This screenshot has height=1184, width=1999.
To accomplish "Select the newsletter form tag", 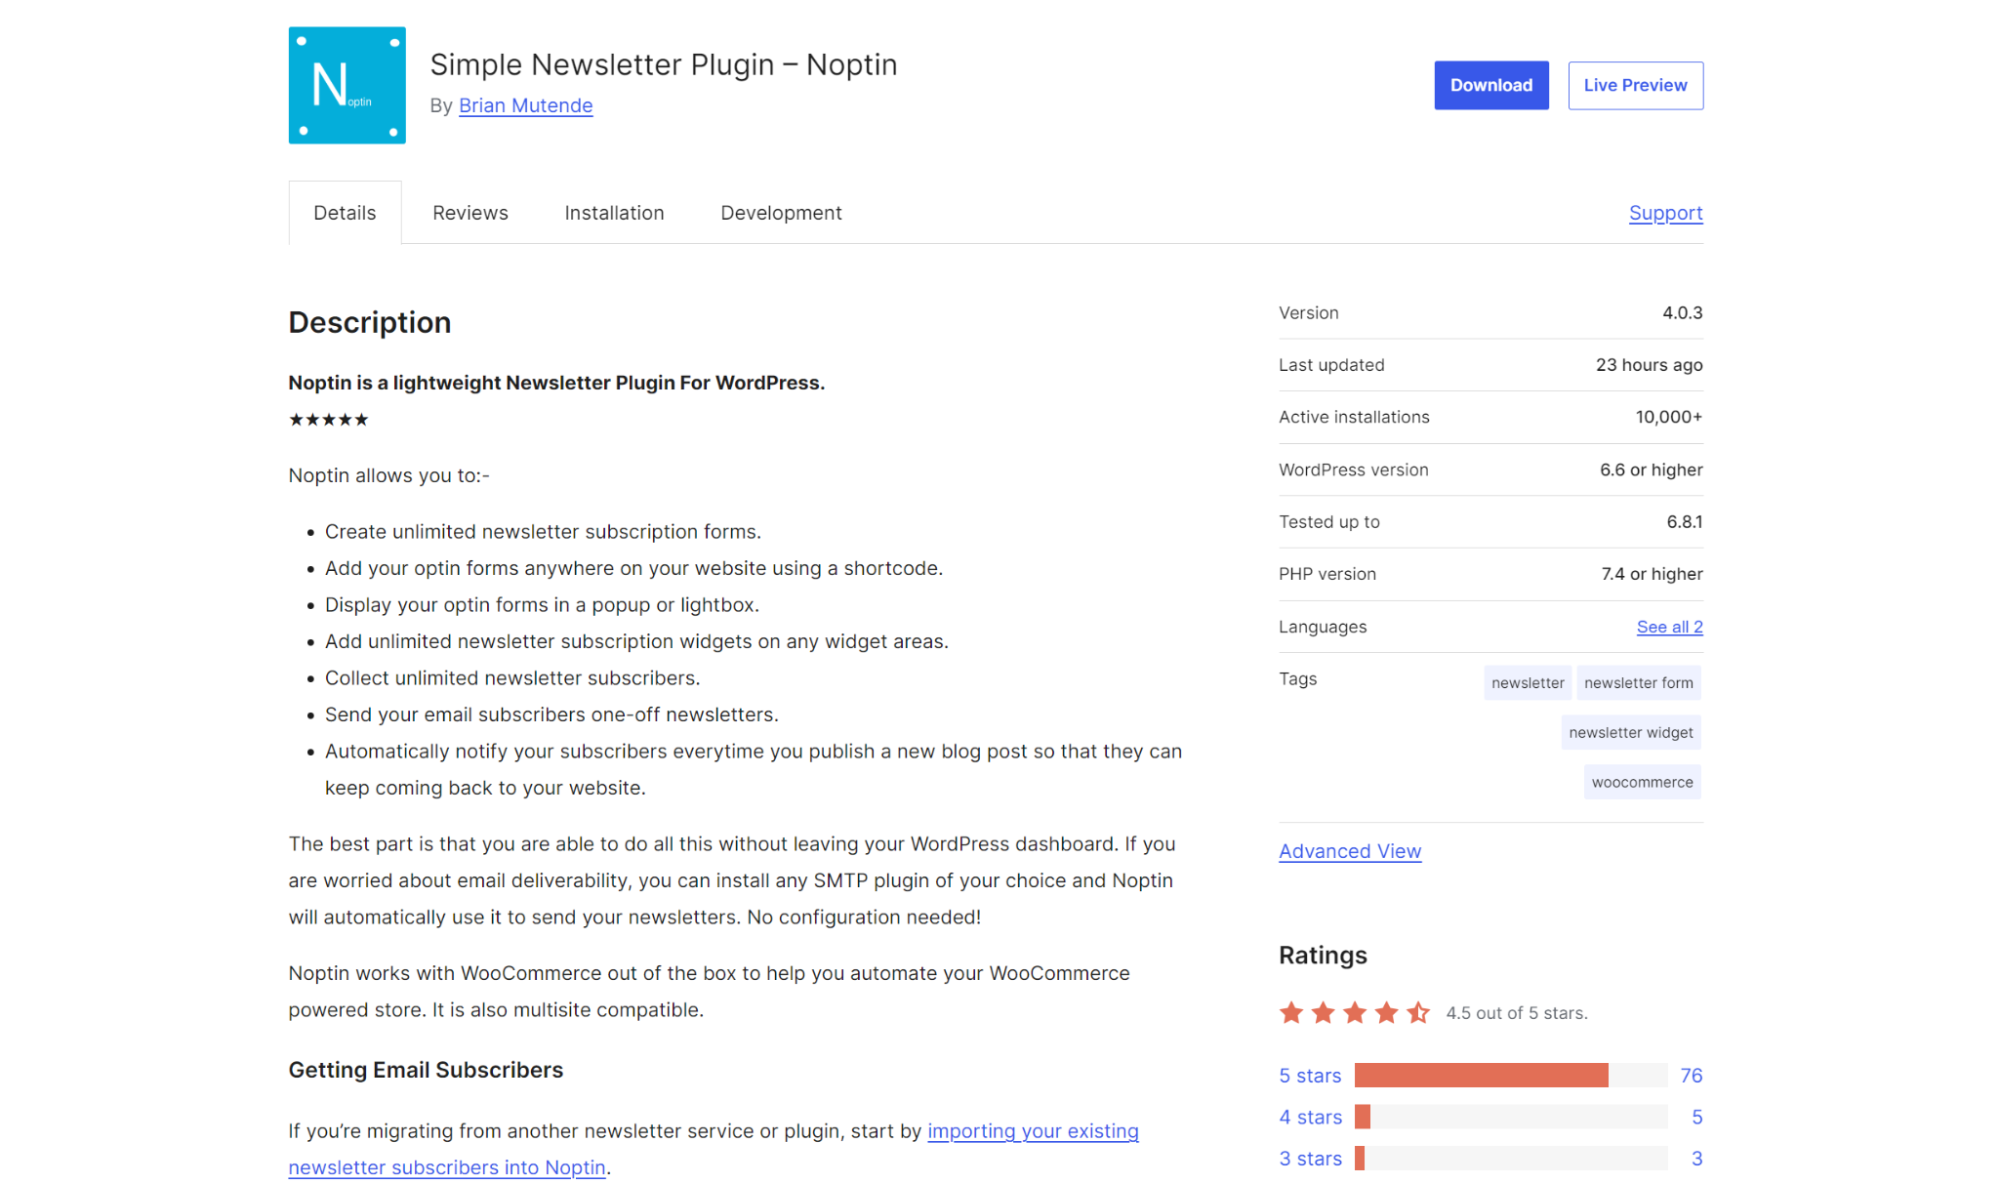I will point(1638,682).
